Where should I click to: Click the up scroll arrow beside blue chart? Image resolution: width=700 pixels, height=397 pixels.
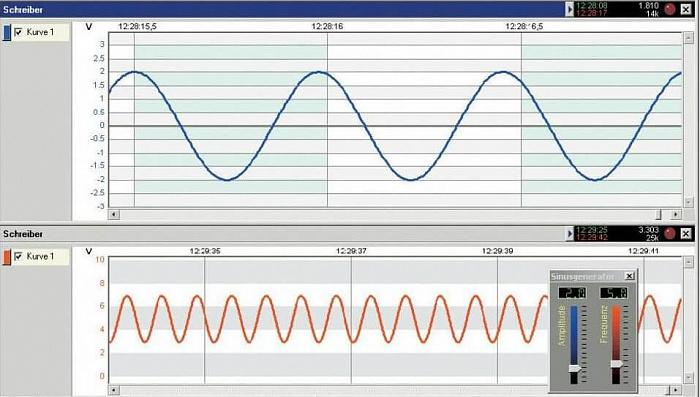coord(688,38)
